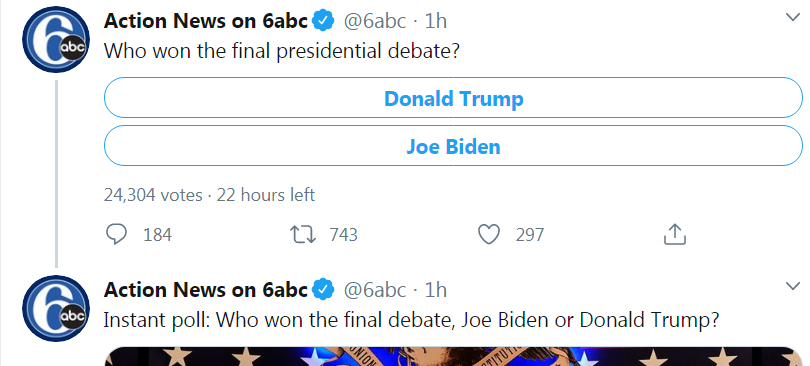Expand second tweet's options chevron

pos(792,285)
